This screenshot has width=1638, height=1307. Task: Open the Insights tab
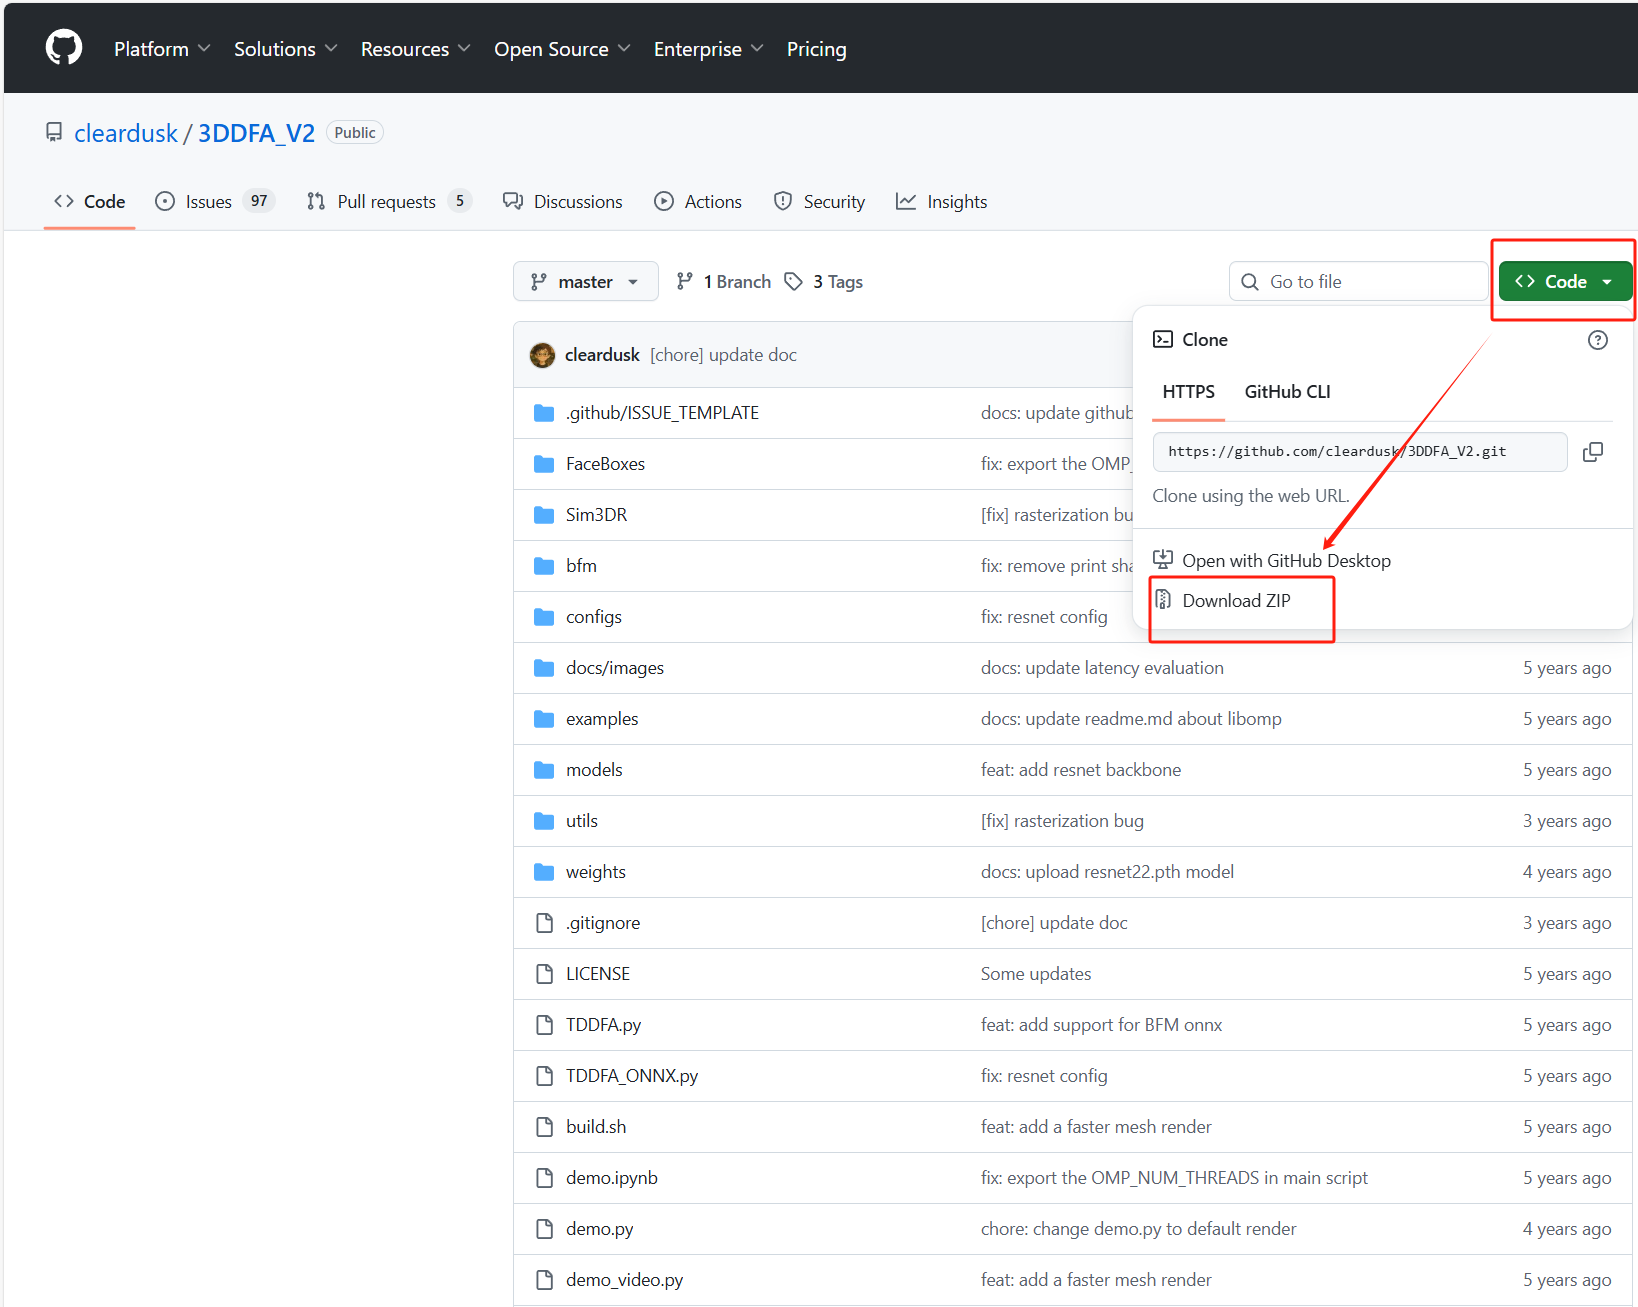tap(942, 202)
